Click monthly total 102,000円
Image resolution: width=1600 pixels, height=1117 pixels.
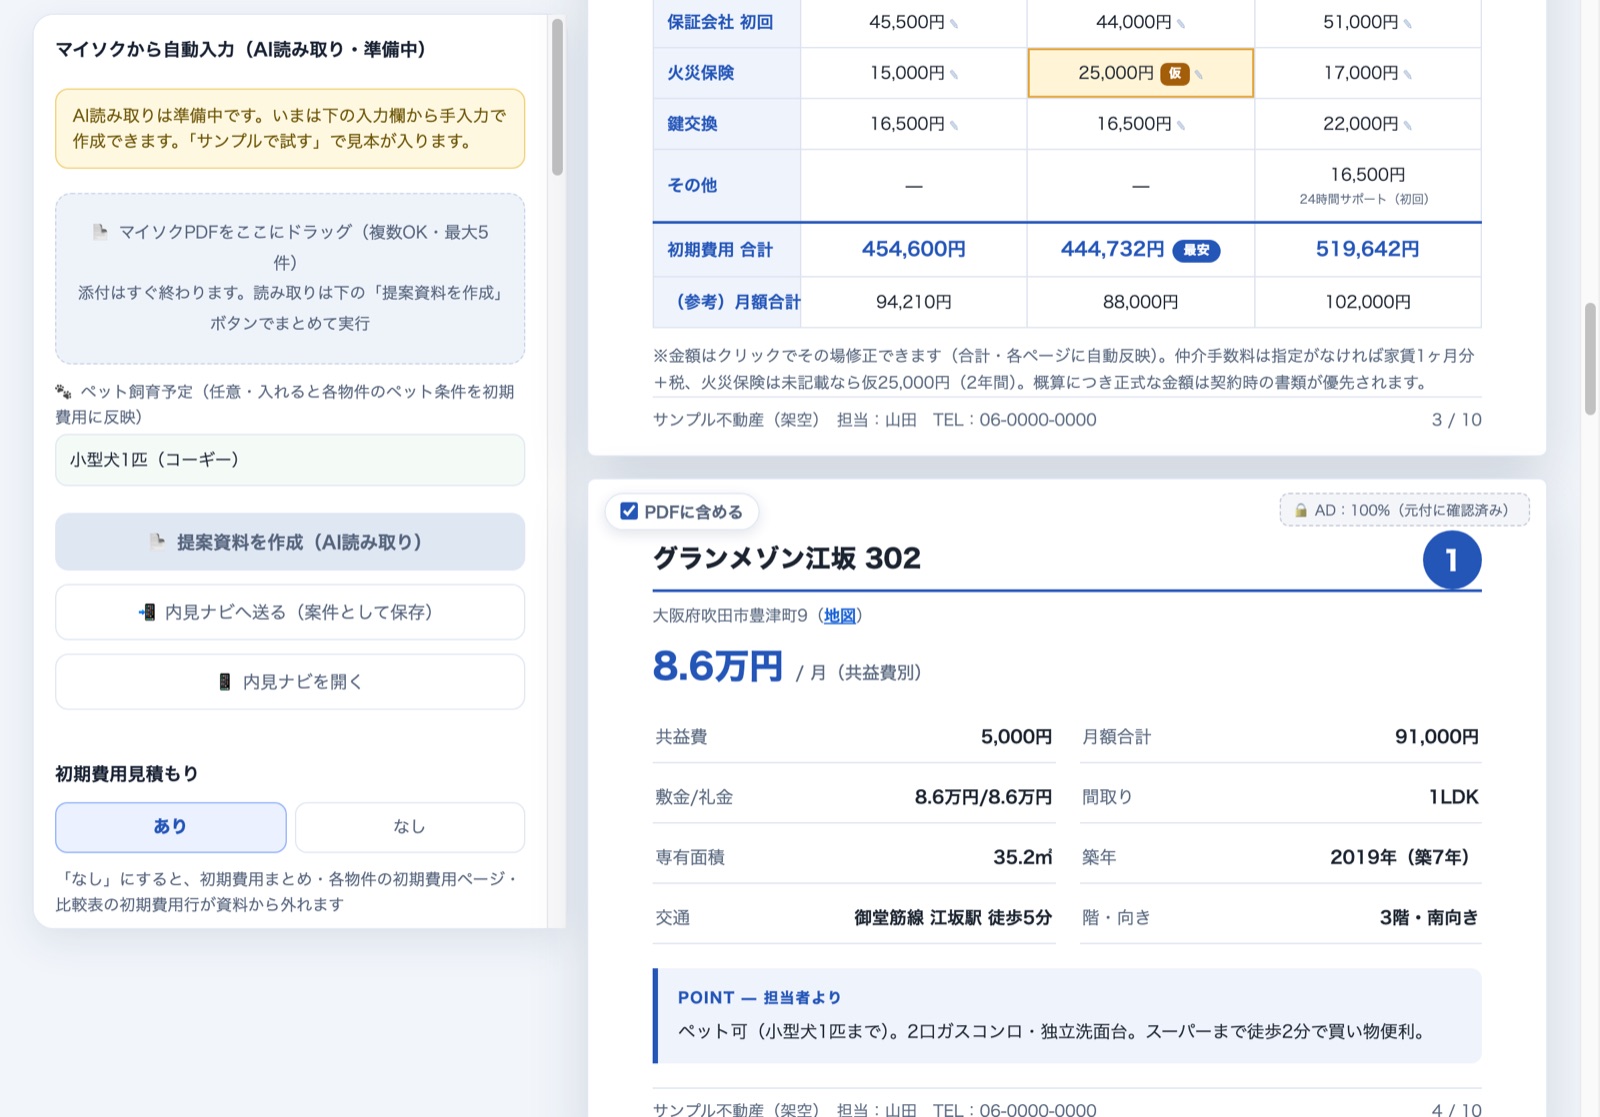coord(1368,302)
